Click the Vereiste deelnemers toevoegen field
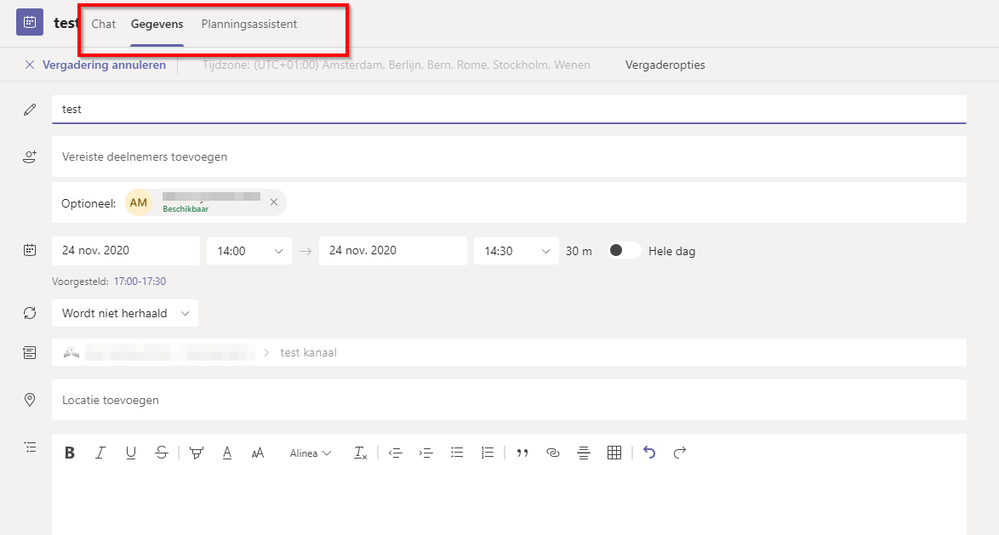Screen dimensions: 999x535 (x=508, y=157)
